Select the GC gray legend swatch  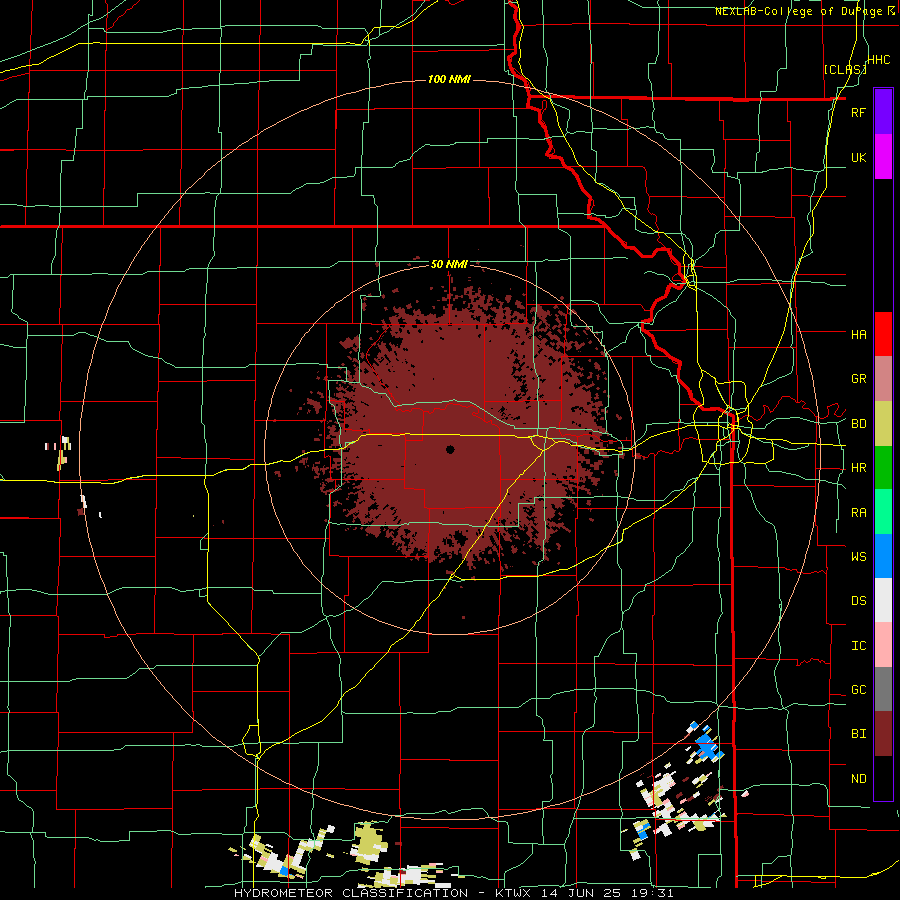click(883, 689)
